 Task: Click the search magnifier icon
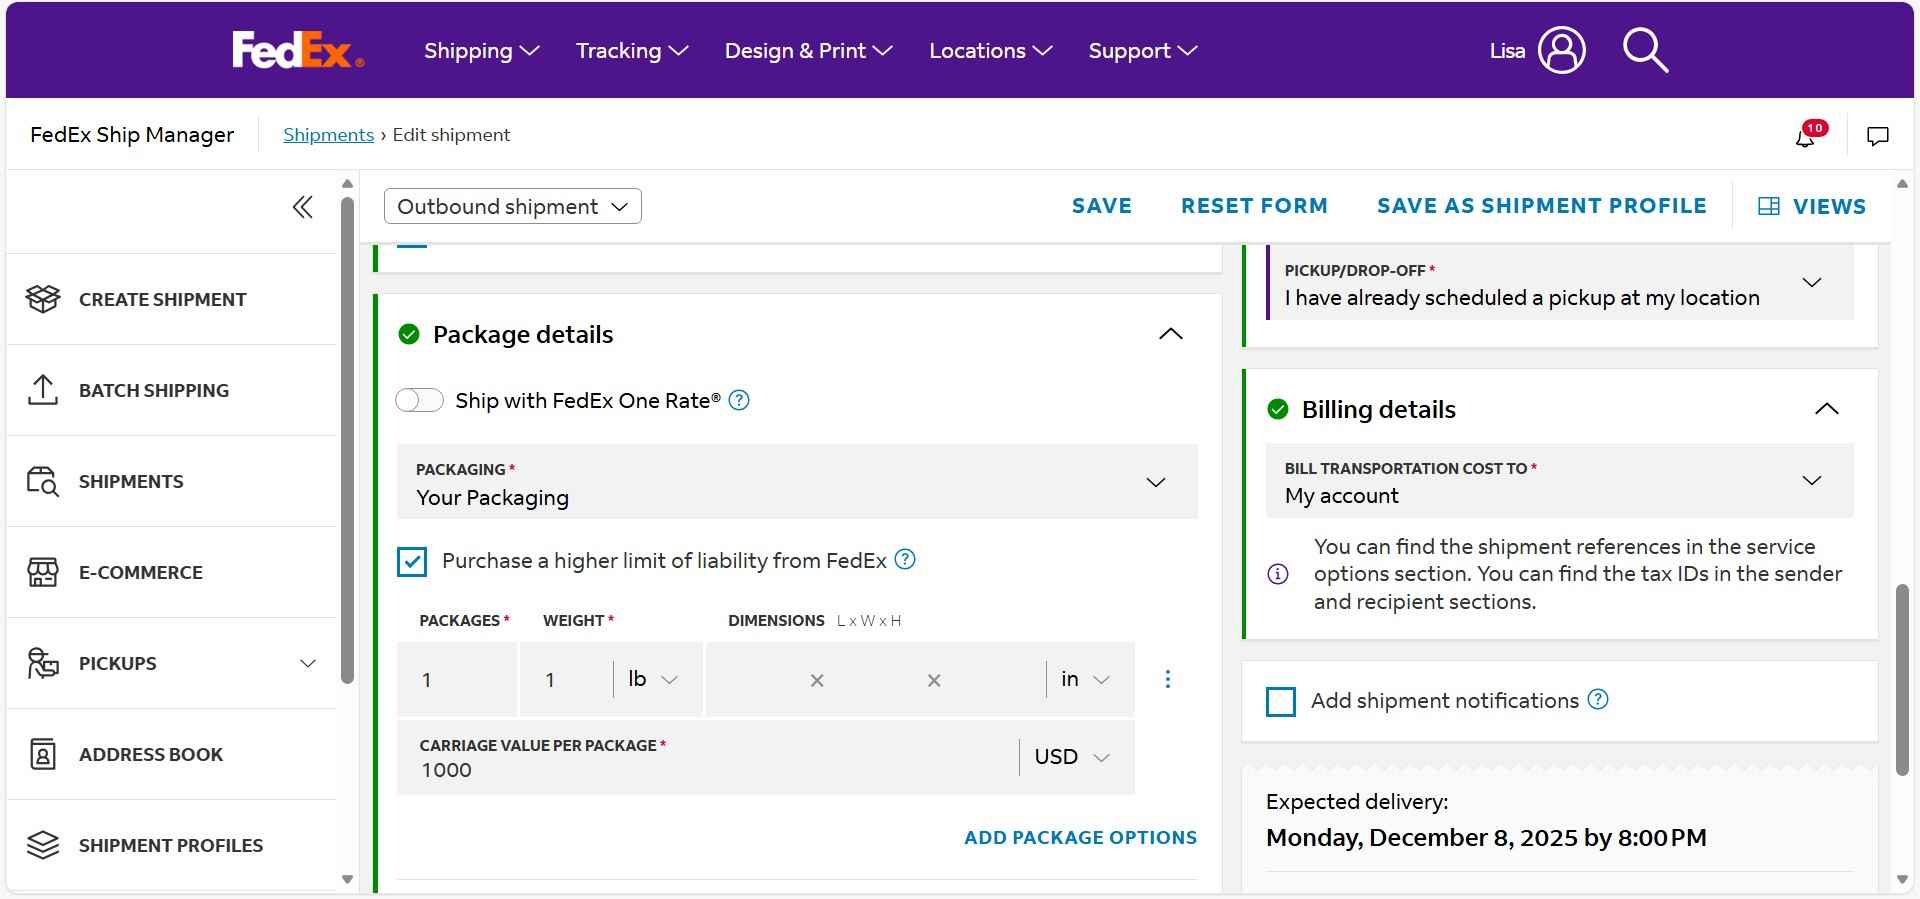point(1645,50)
